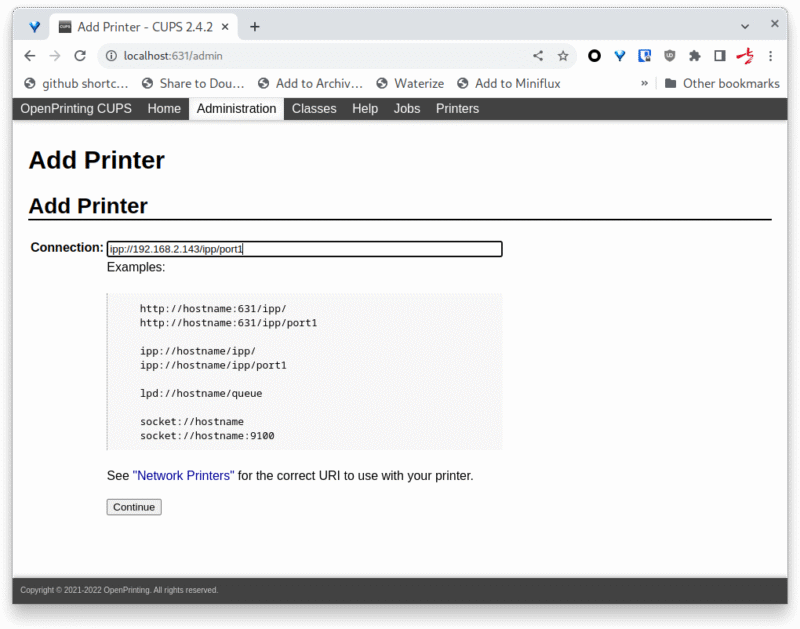Go to the Printers tab
This screenshot has height=629, width=800.
tap(457, 109)
